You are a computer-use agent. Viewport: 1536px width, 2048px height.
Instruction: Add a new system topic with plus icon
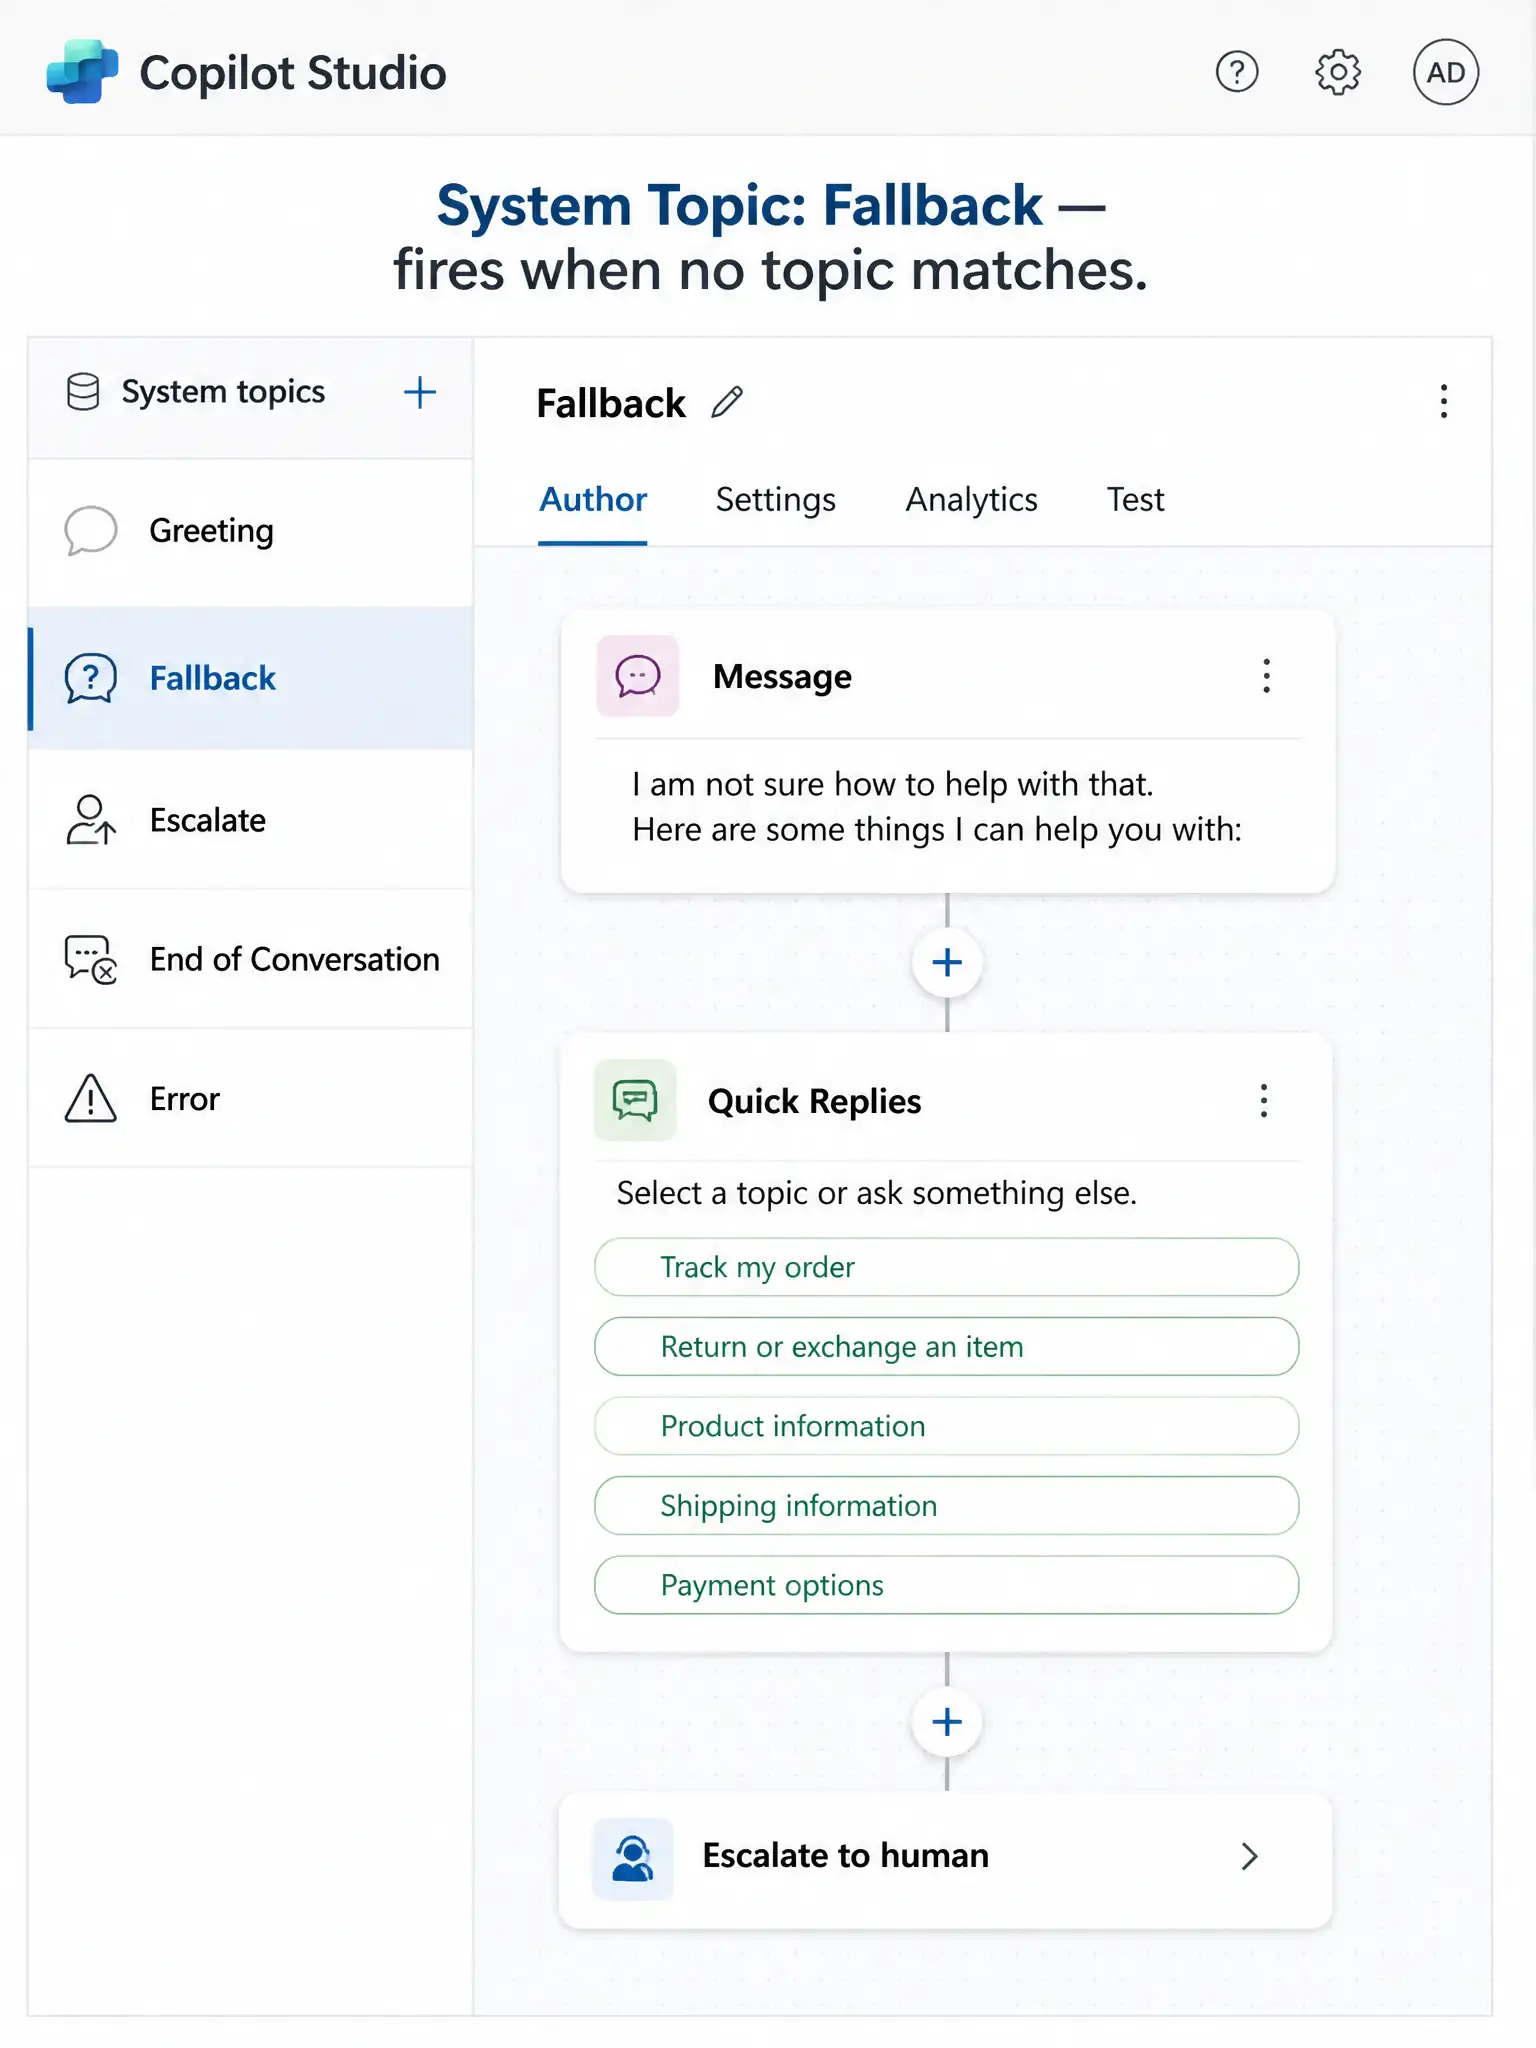coord(420,392)
